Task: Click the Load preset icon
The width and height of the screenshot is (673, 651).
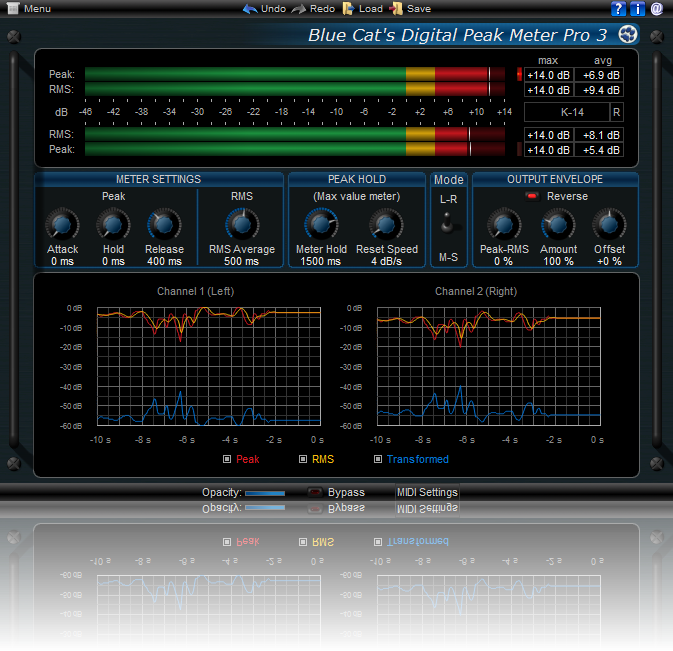Action: pyautogui.click(x=348, y=9)
